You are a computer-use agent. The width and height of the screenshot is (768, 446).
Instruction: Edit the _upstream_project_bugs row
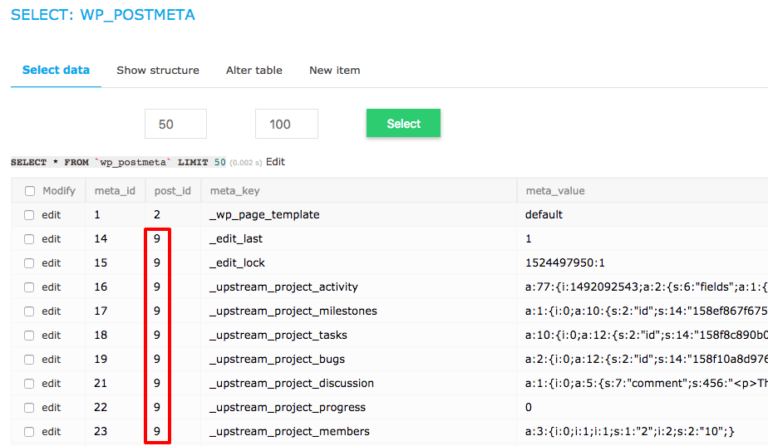52,359
